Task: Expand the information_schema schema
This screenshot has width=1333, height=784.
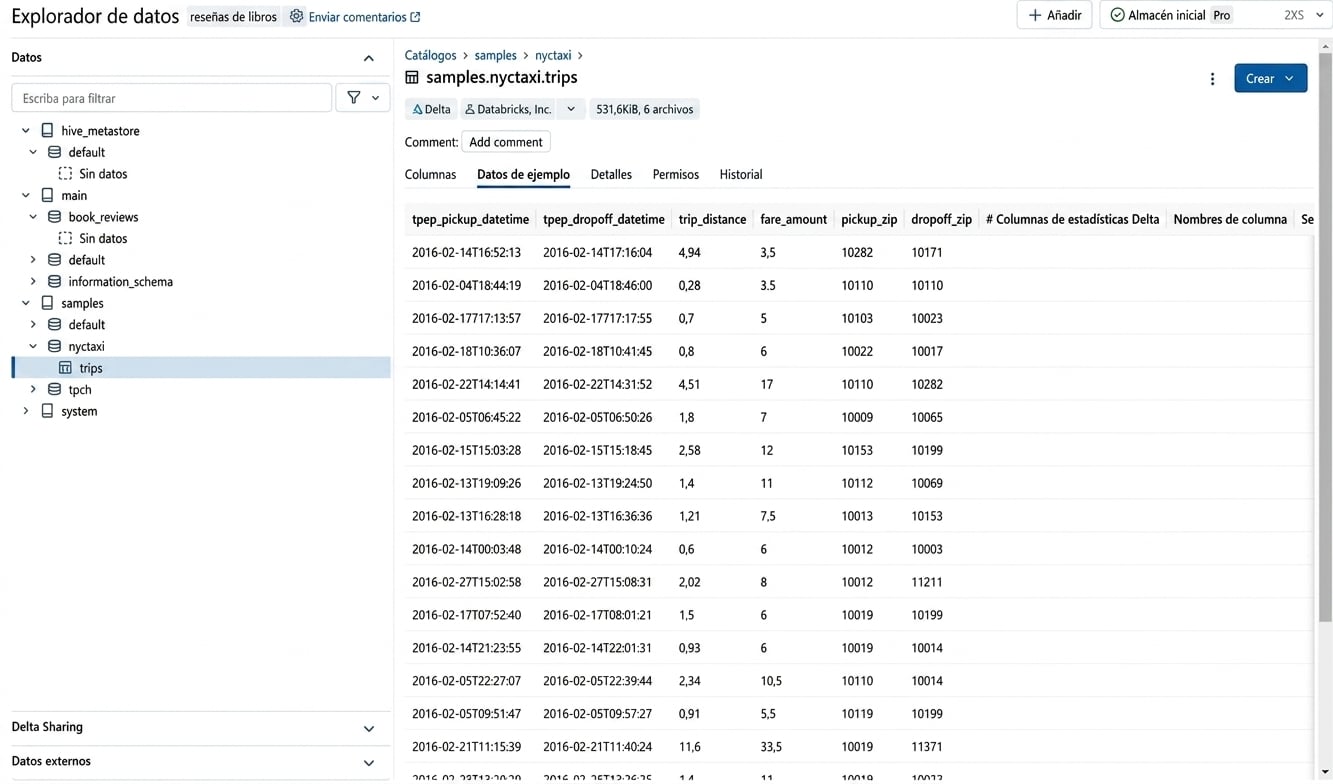Action: [33, 282]
